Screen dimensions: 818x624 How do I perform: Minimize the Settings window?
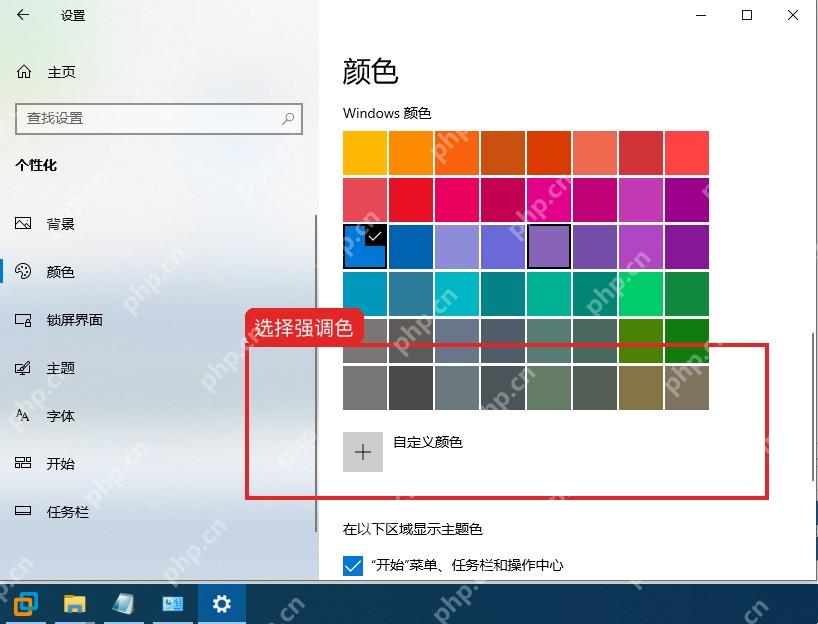[701, 15]
